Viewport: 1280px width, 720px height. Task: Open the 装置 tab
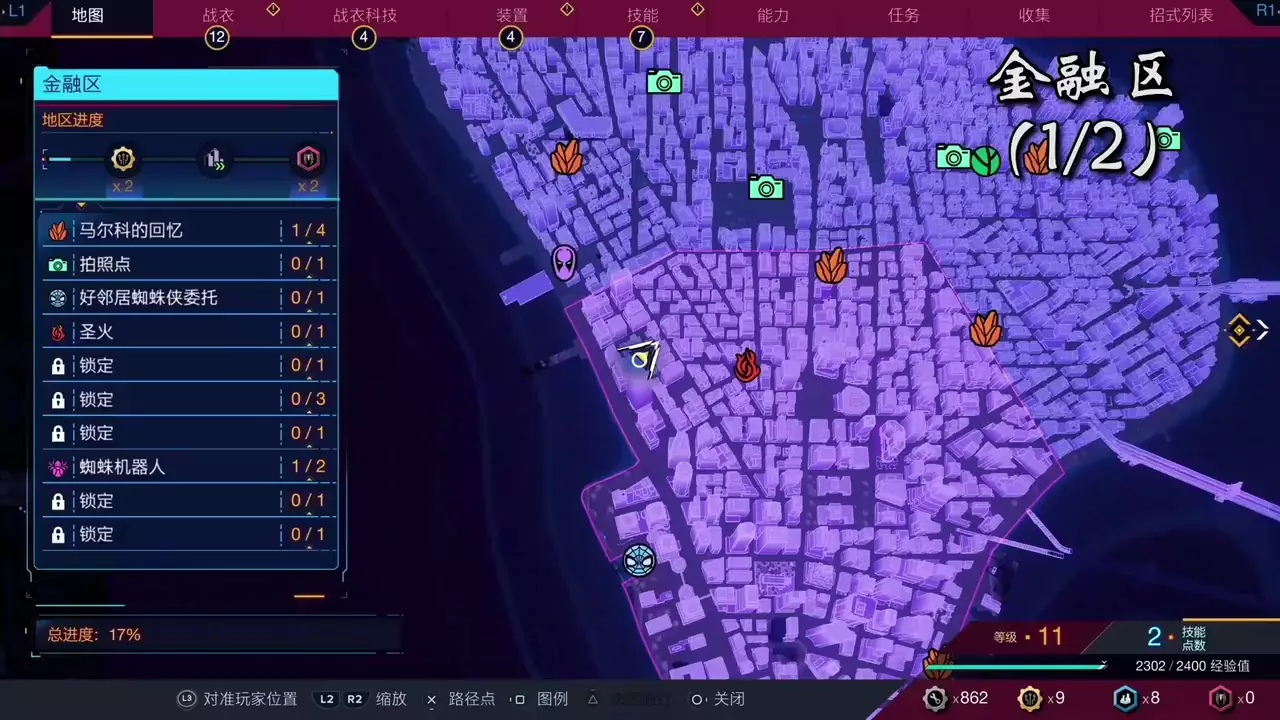[512, 16]
